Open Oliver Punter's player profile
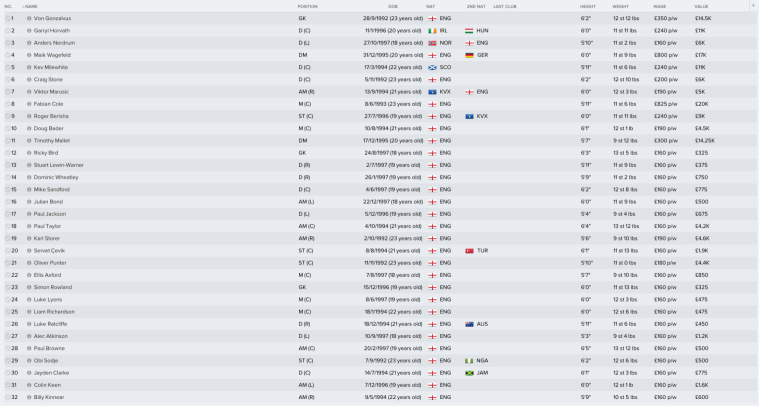 [x=52, y=262]
